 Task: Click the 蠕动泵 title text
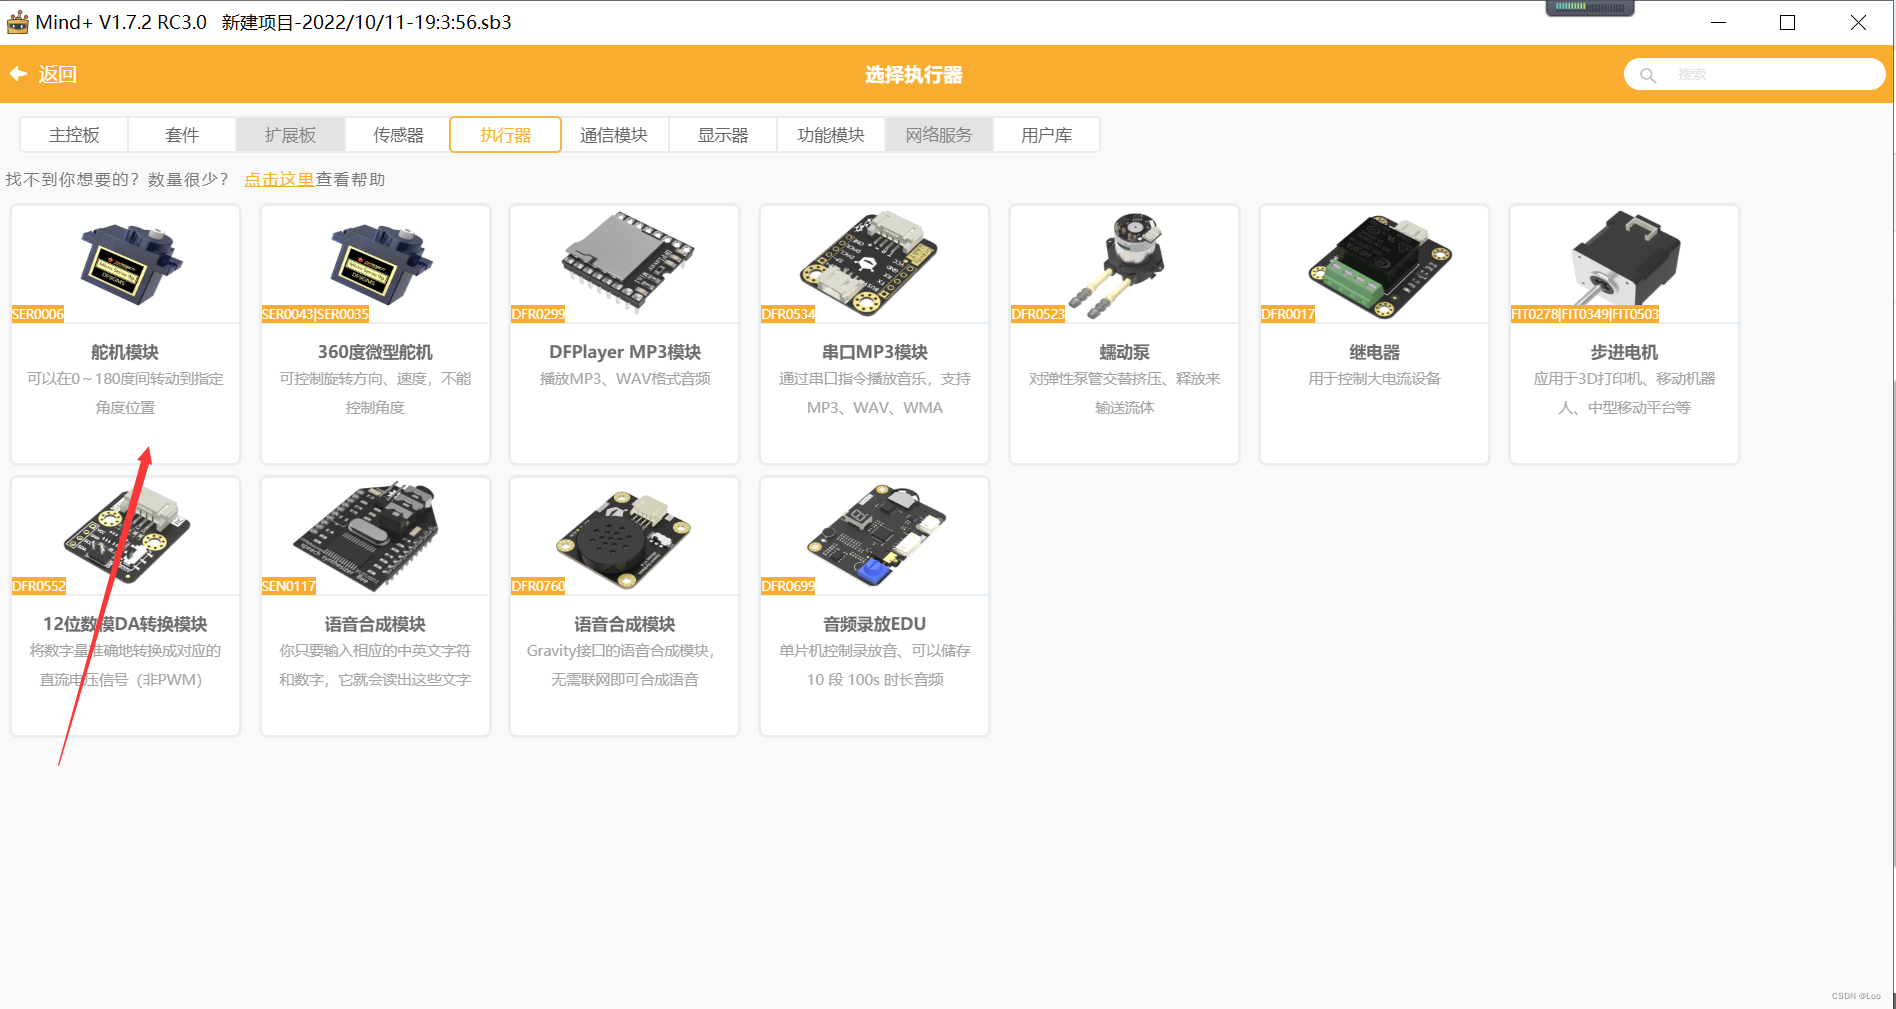(x=1125, y=352)
